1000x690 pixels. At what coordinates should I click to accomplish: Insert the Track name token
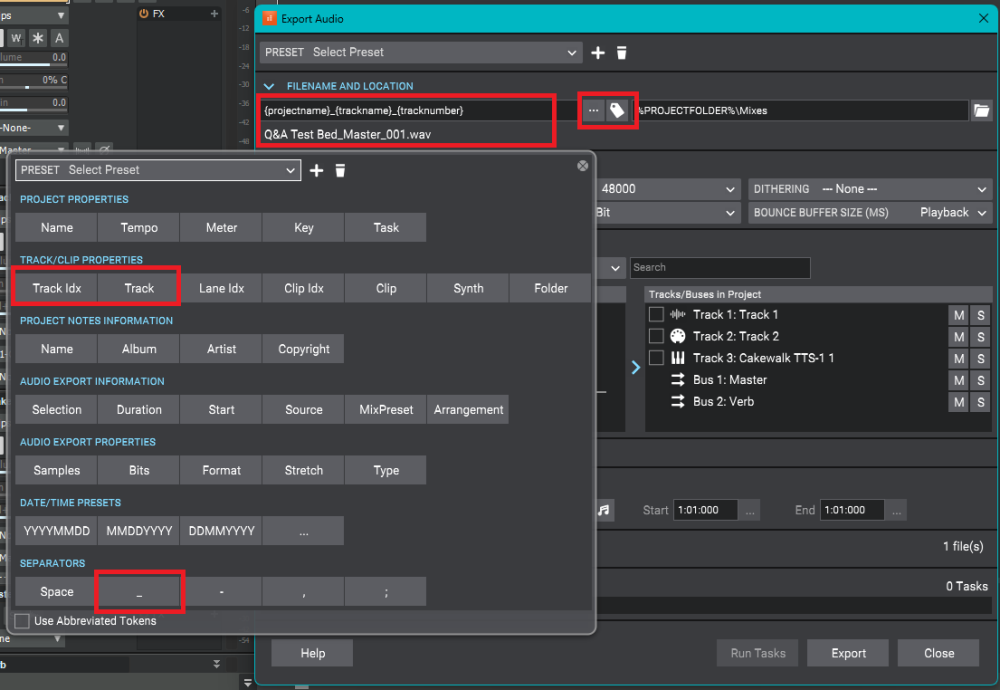[x=139, y=288]
